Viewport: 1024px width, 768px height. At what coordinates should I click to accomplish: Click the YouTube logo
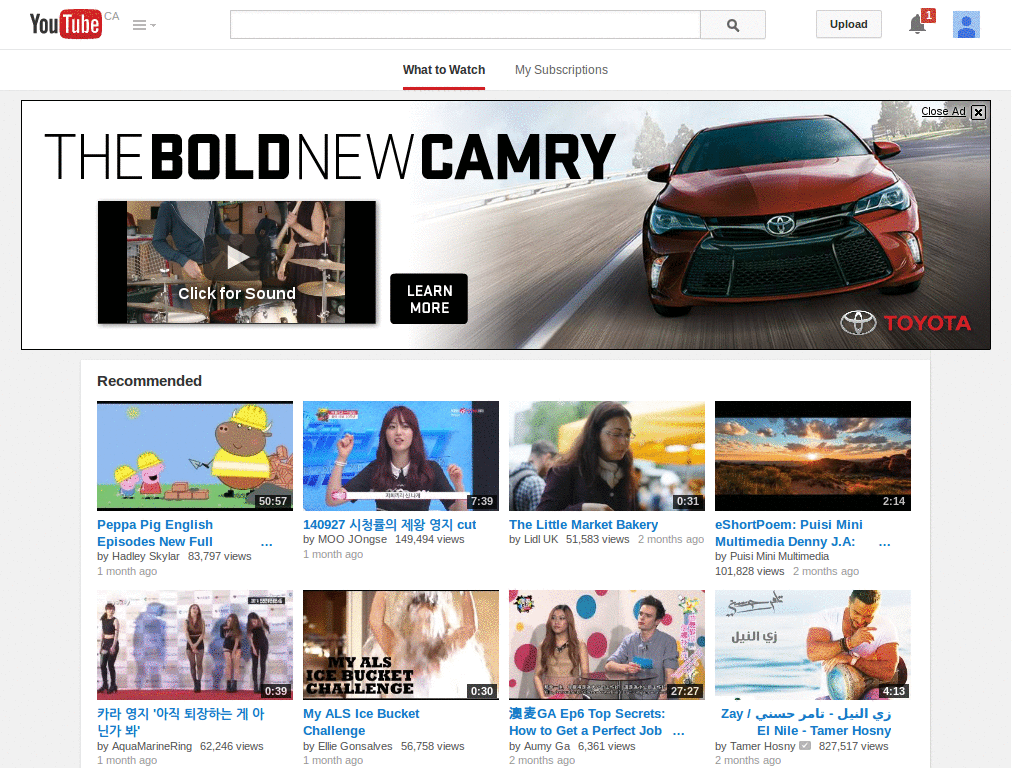65,24
